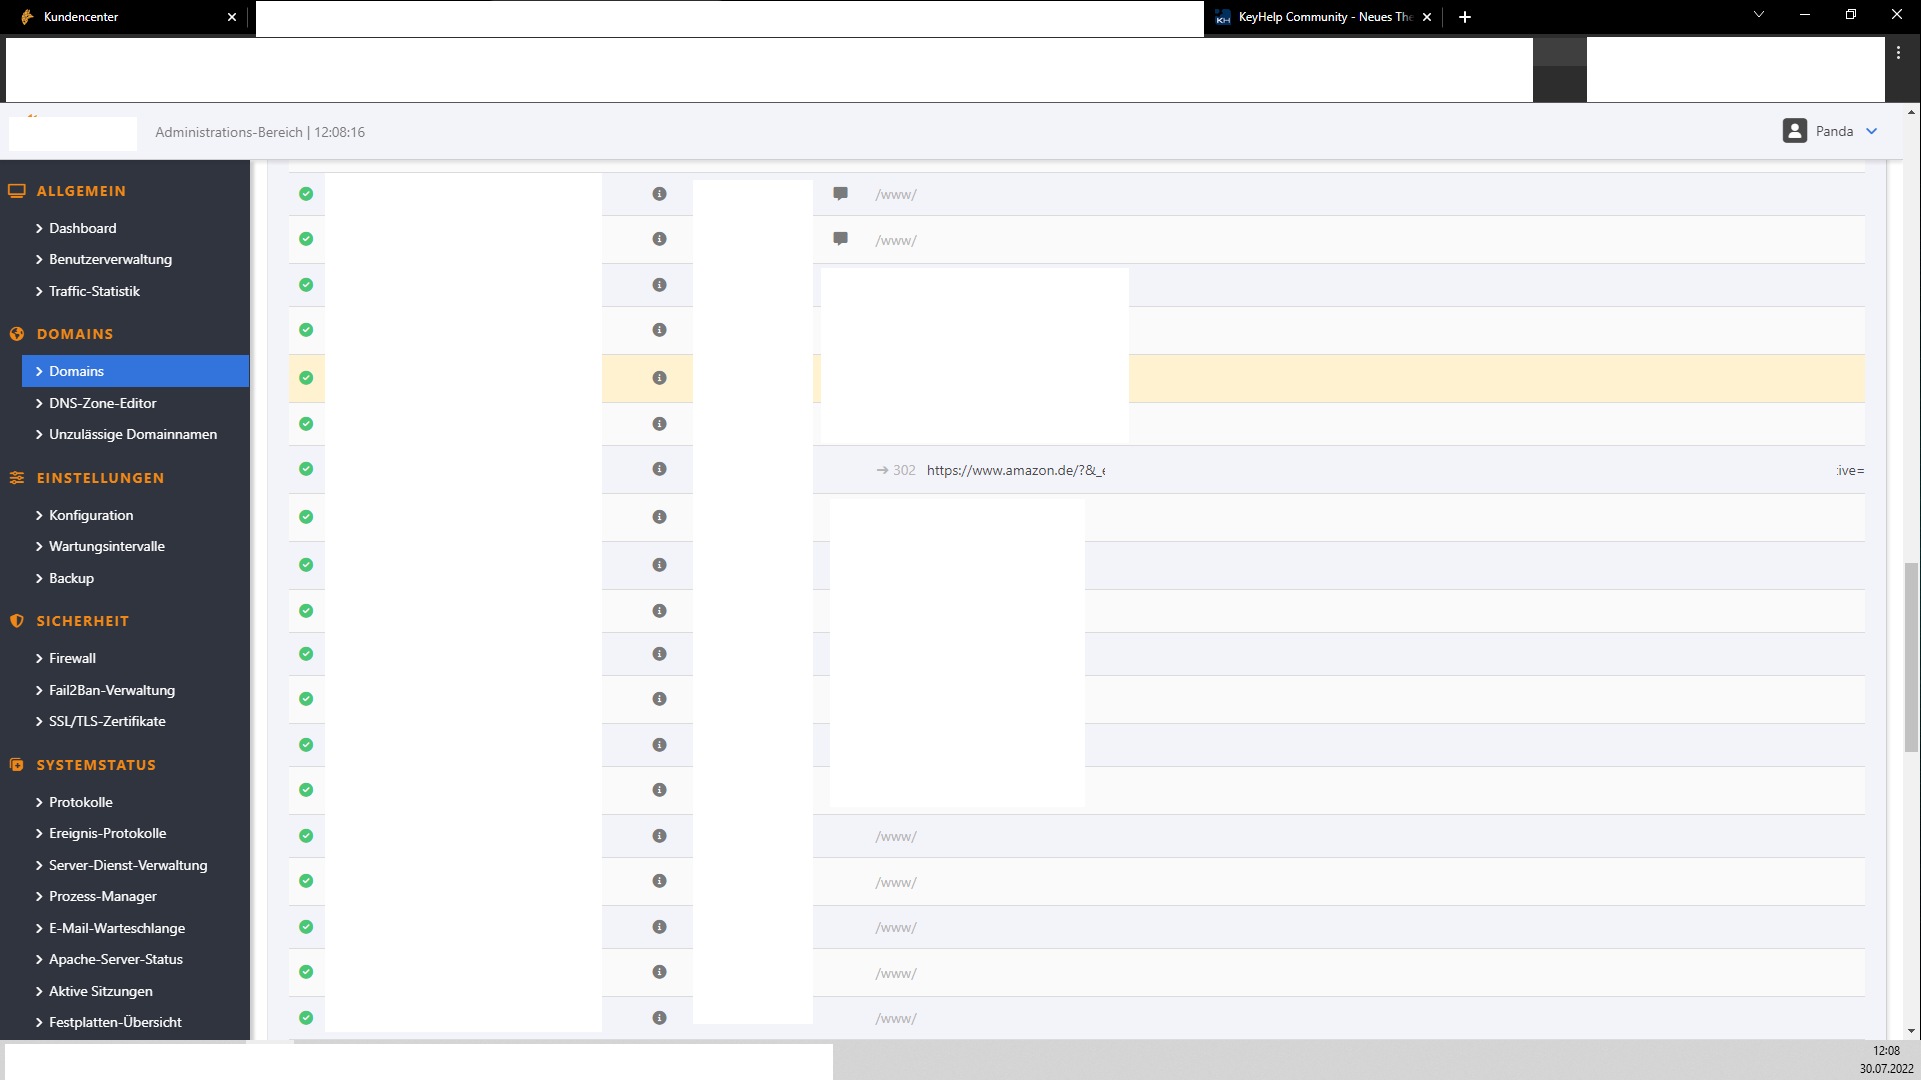1921x1080 pixels.
Task: Click the page vertical scrollbar thumb
Action: pos(1911,657)
